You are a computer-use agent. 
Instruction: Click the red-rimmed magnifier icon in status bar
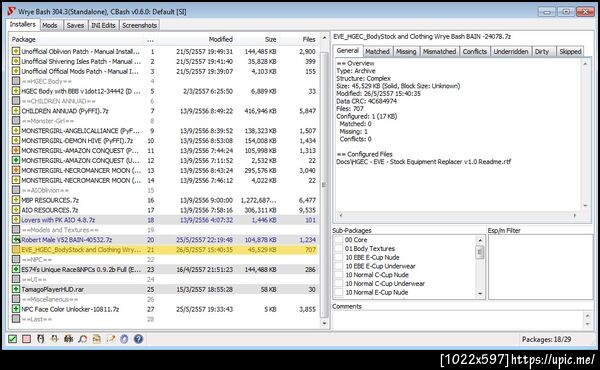(x=83, y=339)
